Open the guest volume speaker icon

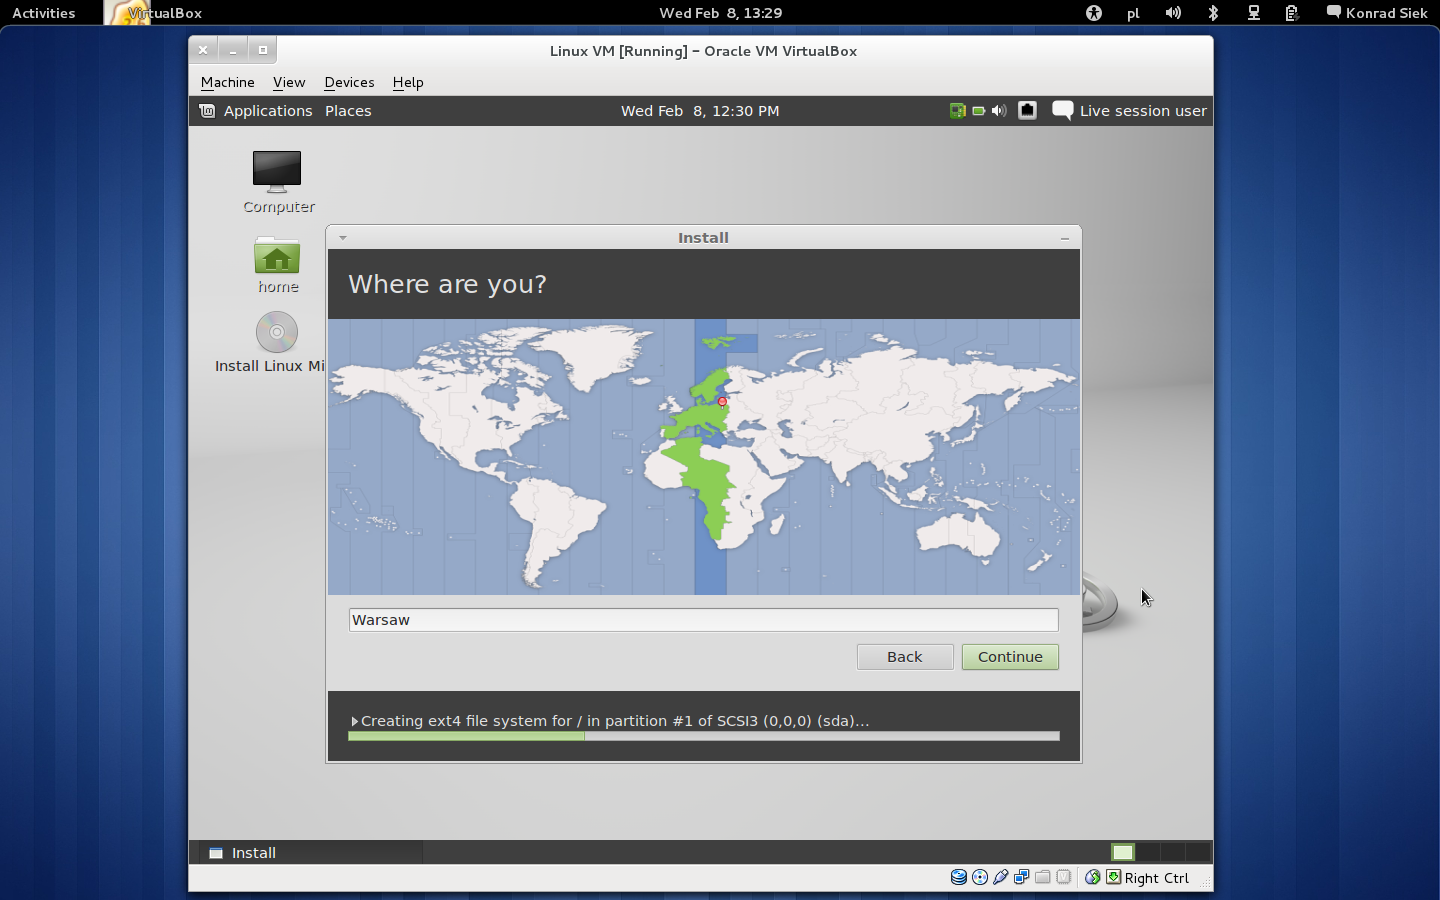[x=999, y=111]
